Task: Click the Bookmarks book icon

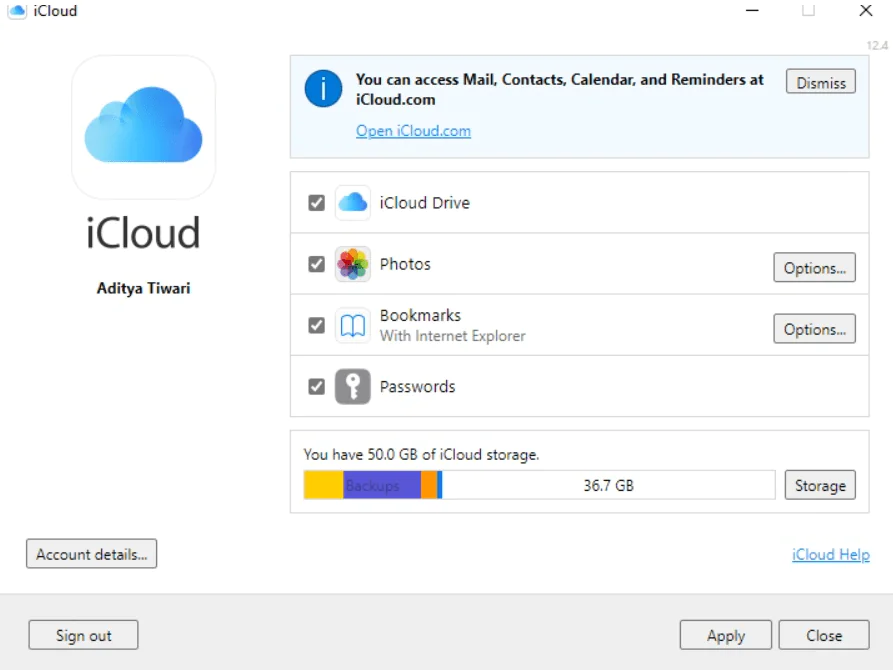Action: coord(352,326)
